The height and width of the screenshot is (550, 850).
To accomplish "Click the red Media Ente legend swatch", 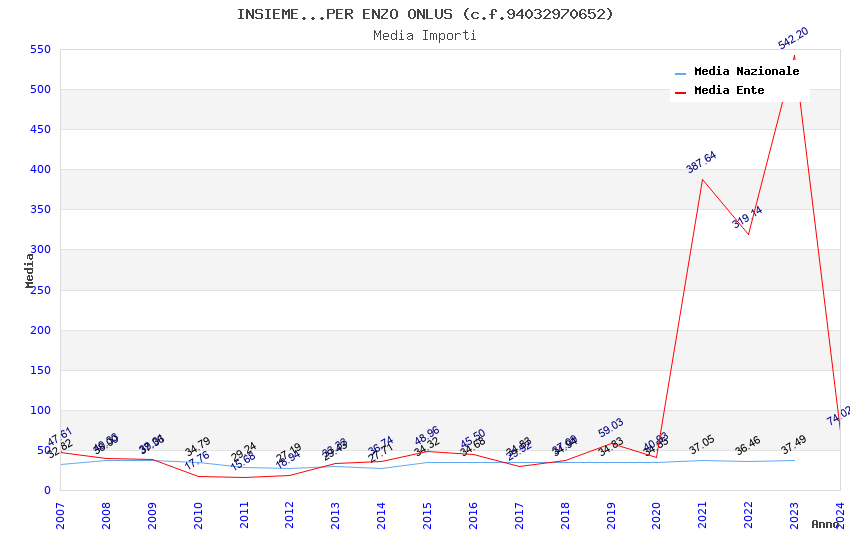I will pos(680,92).
